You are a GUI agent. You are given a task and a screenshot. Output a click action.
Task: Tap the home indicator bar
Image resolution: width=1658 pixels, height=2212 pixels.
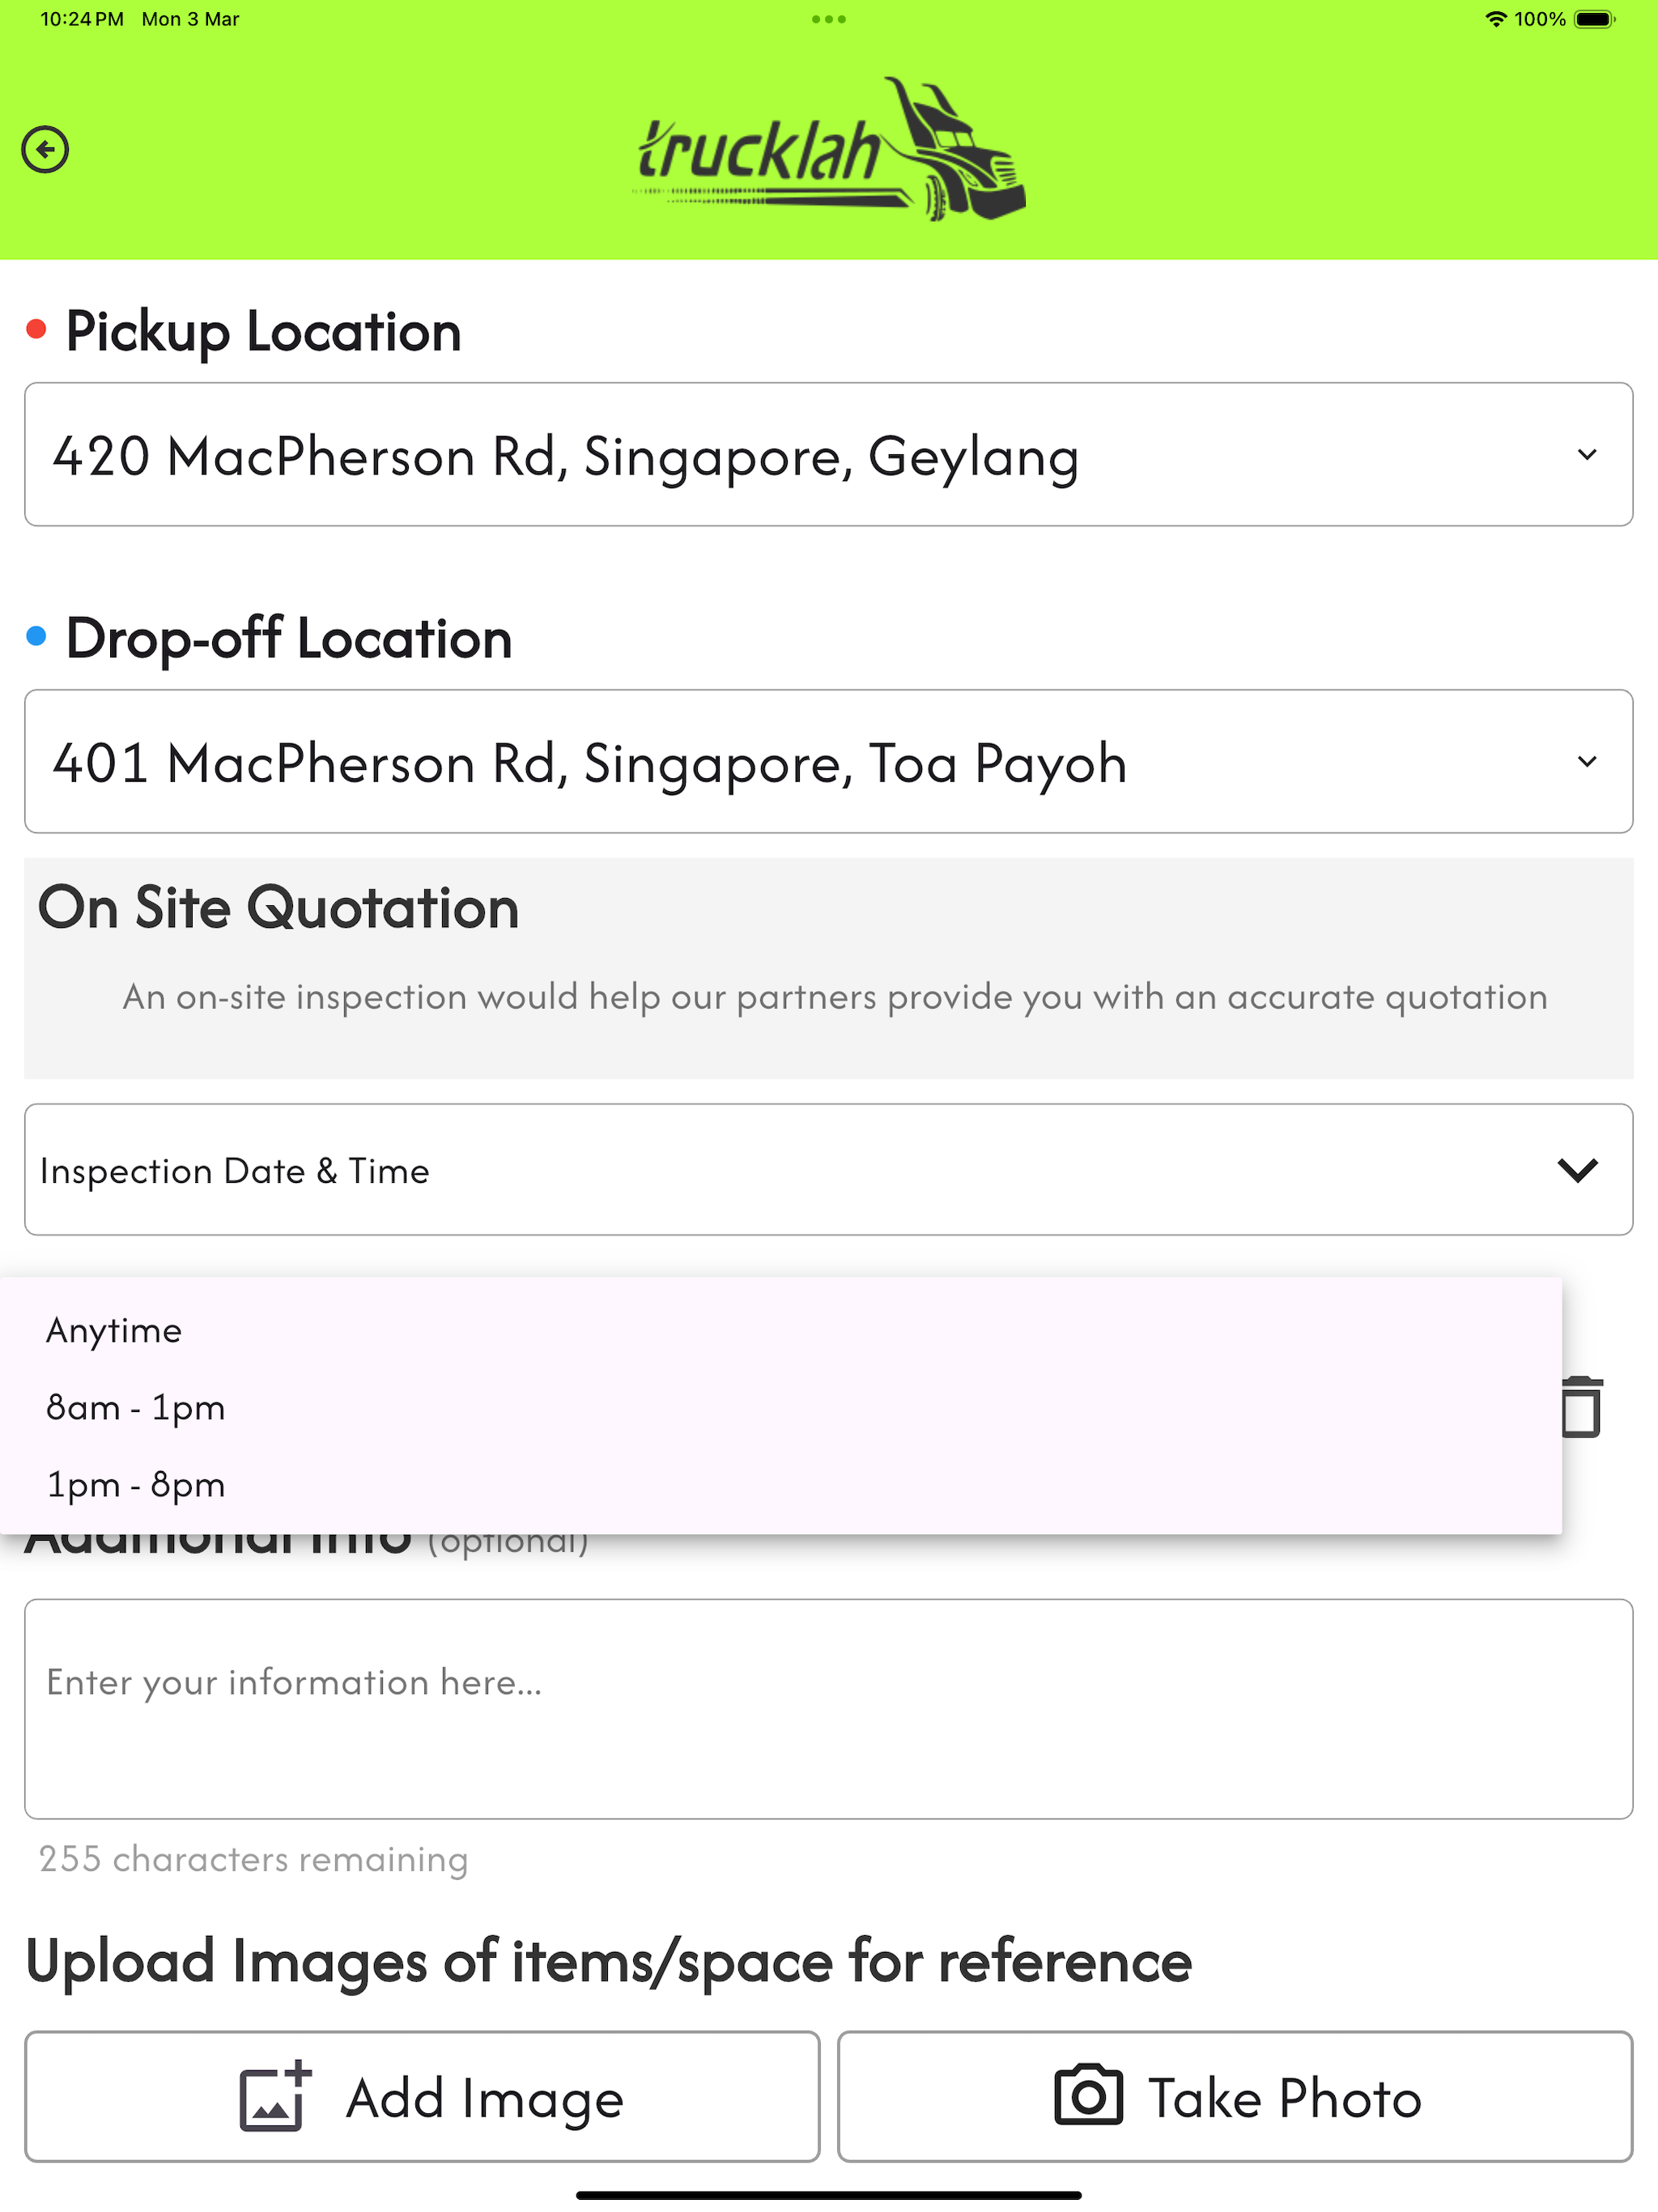[829, 2195]
